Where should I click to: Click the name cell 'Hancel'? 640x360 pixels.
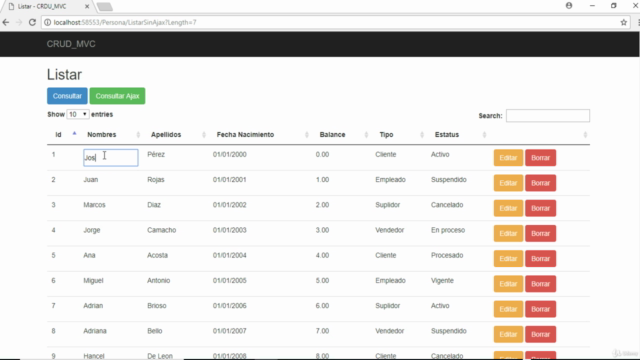(94, 356)
